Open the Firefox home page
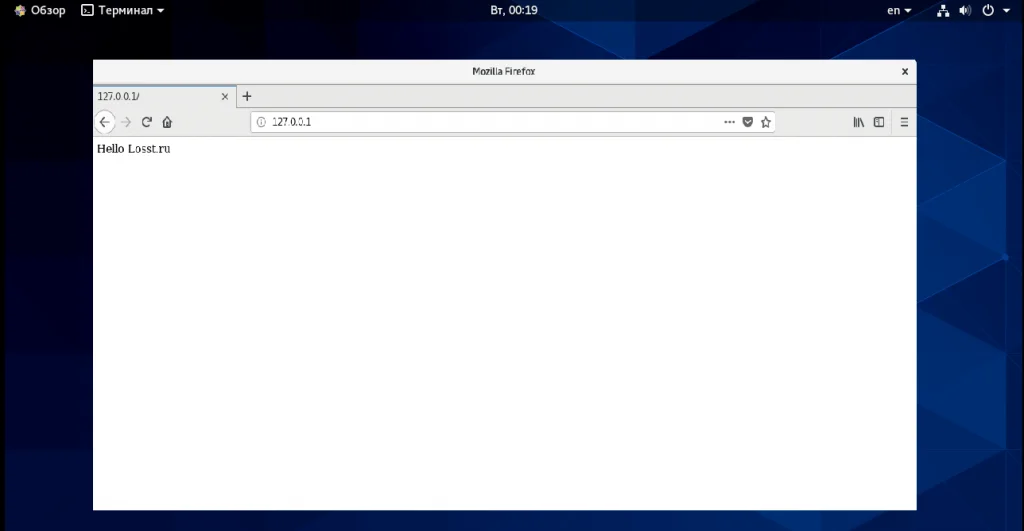 tap(167, 122)
